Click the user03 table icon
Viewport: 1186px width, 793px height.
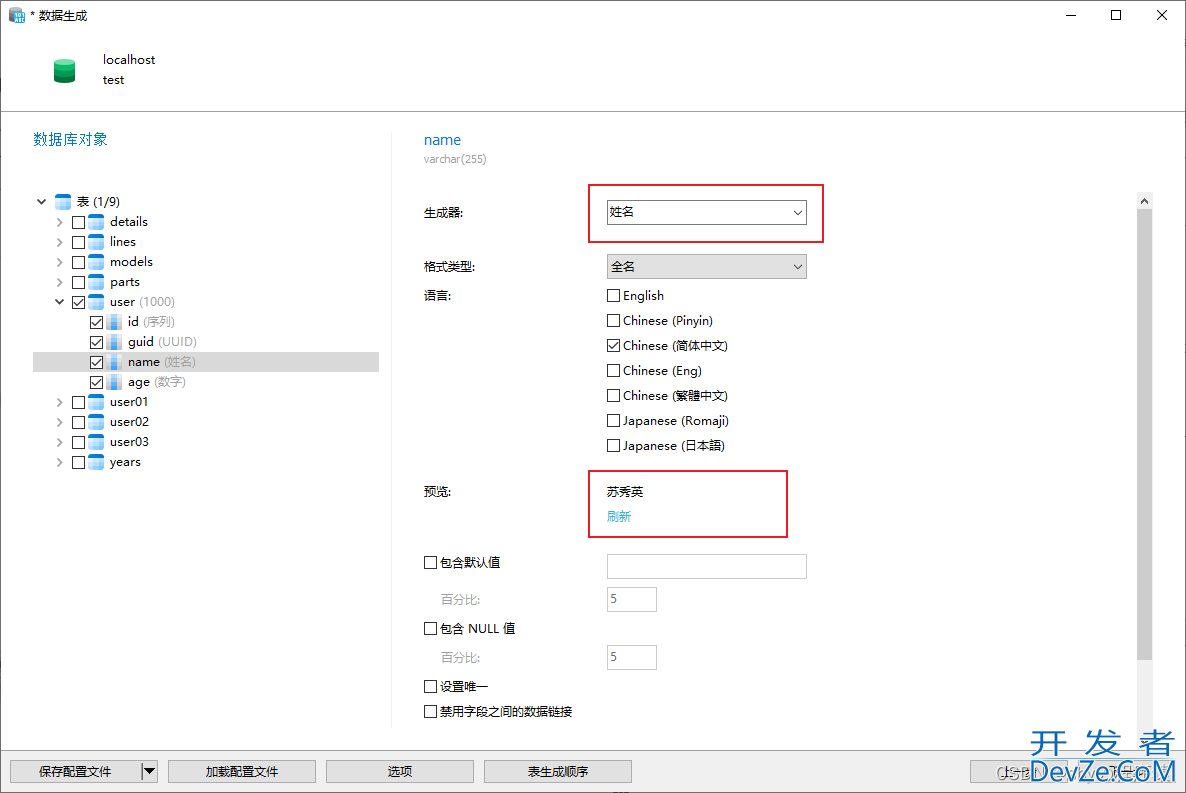96,442
